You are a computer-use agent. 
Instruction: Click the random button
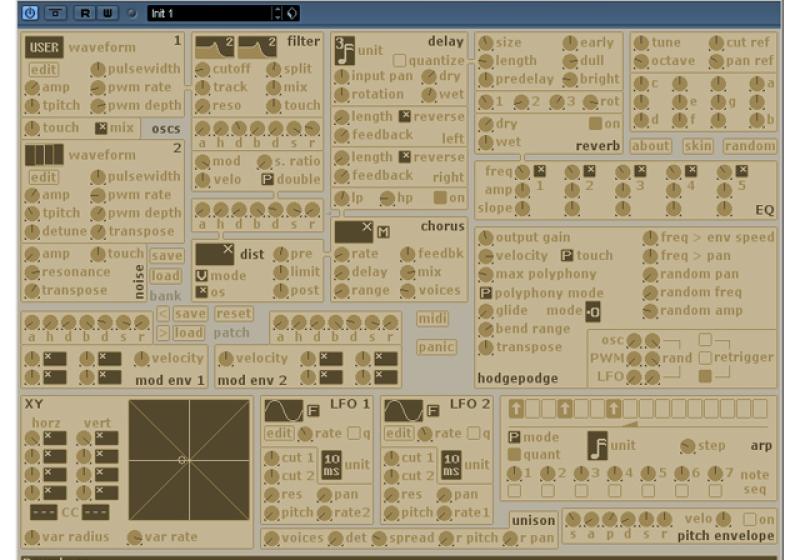click(x=749, y=146)
